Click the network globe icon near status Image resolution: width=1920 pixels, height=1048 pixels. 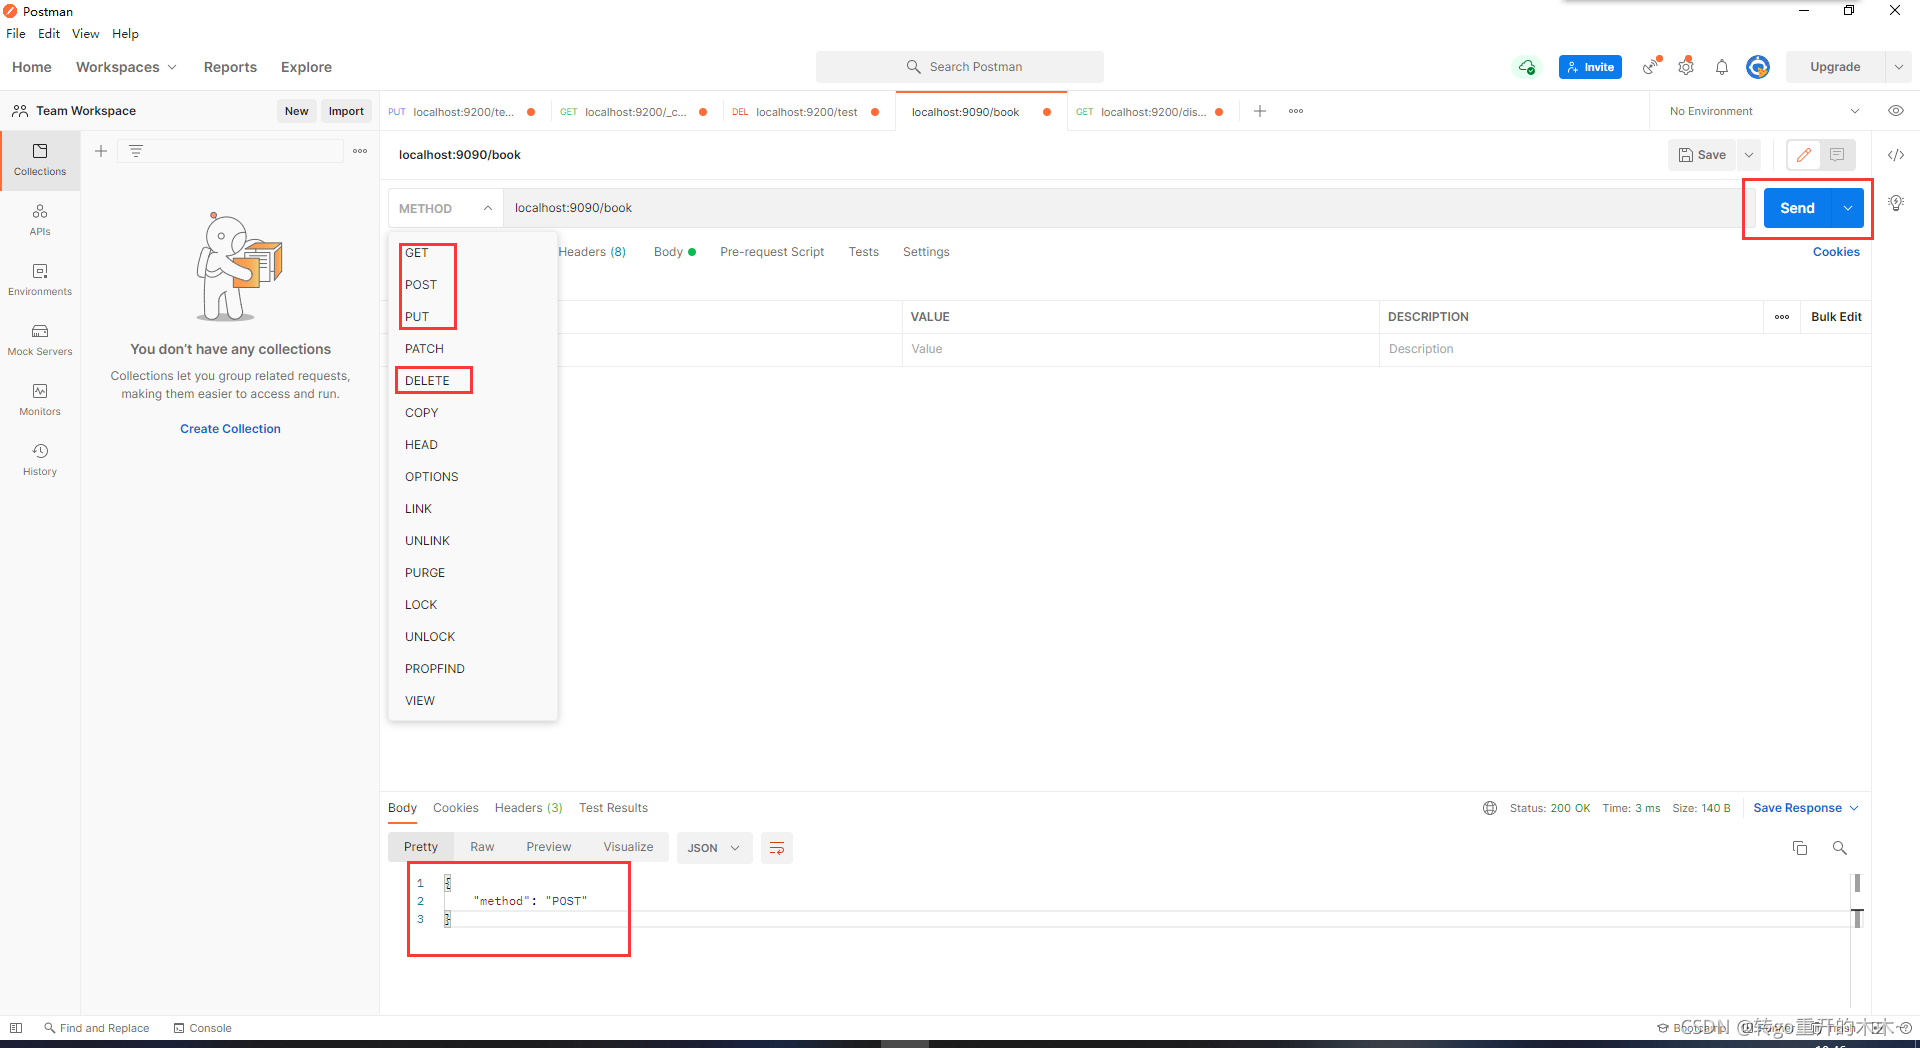[1490, 808]
